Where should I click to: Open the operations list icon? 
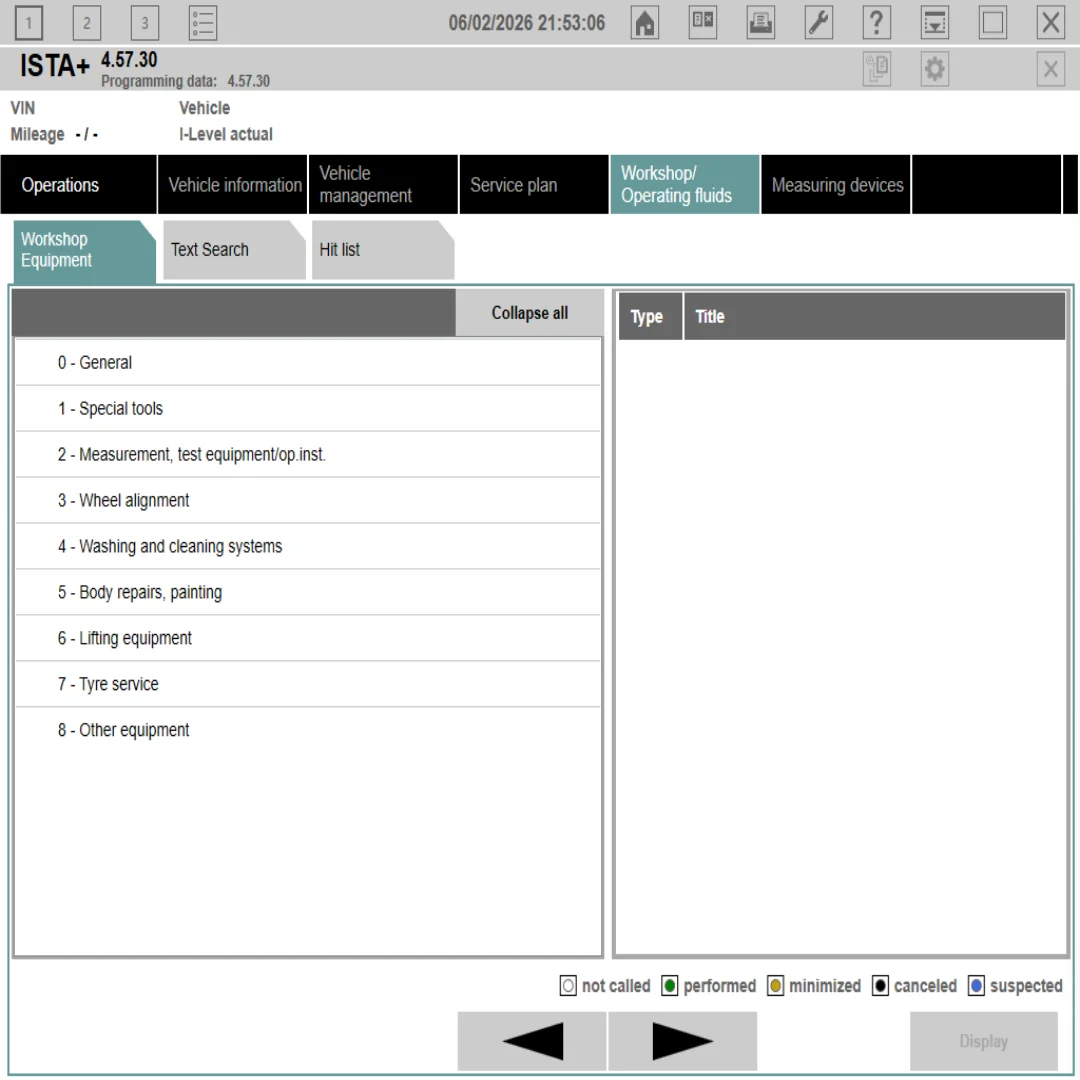[x=203, y=23]
